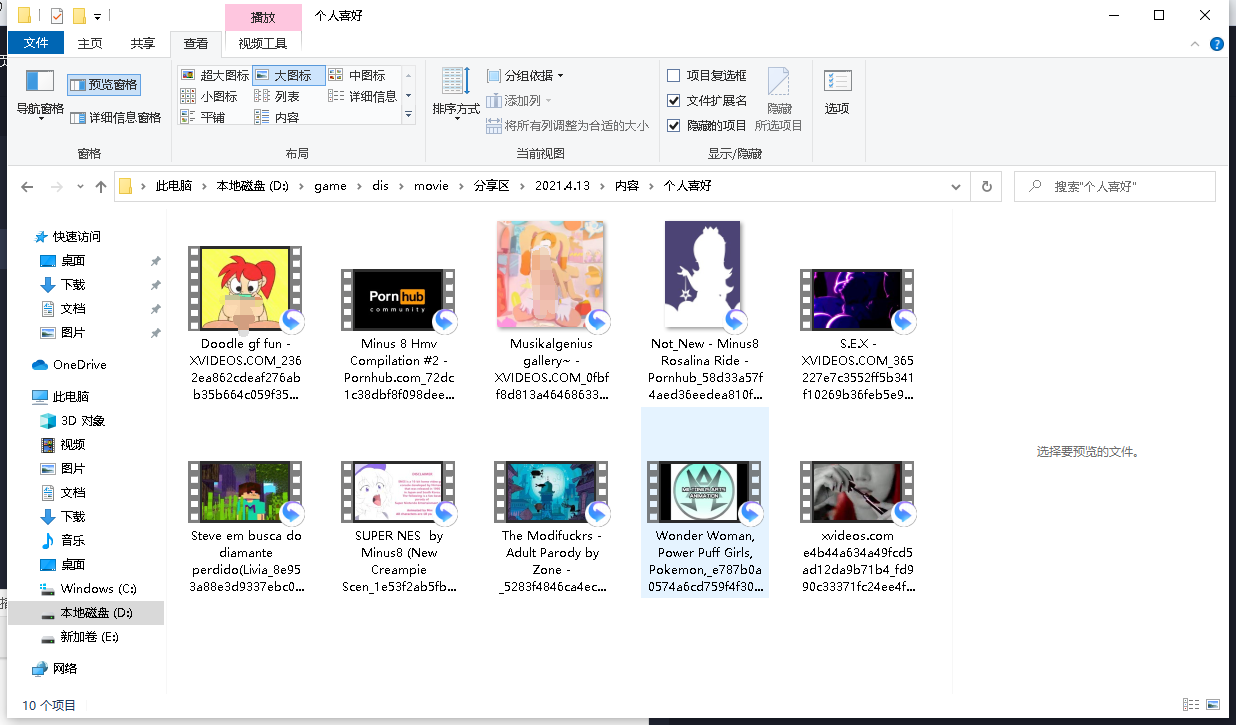This screenshot has height=725, width=1236.
Task: Switch layout to 小图标
Action: pos(209,96)
